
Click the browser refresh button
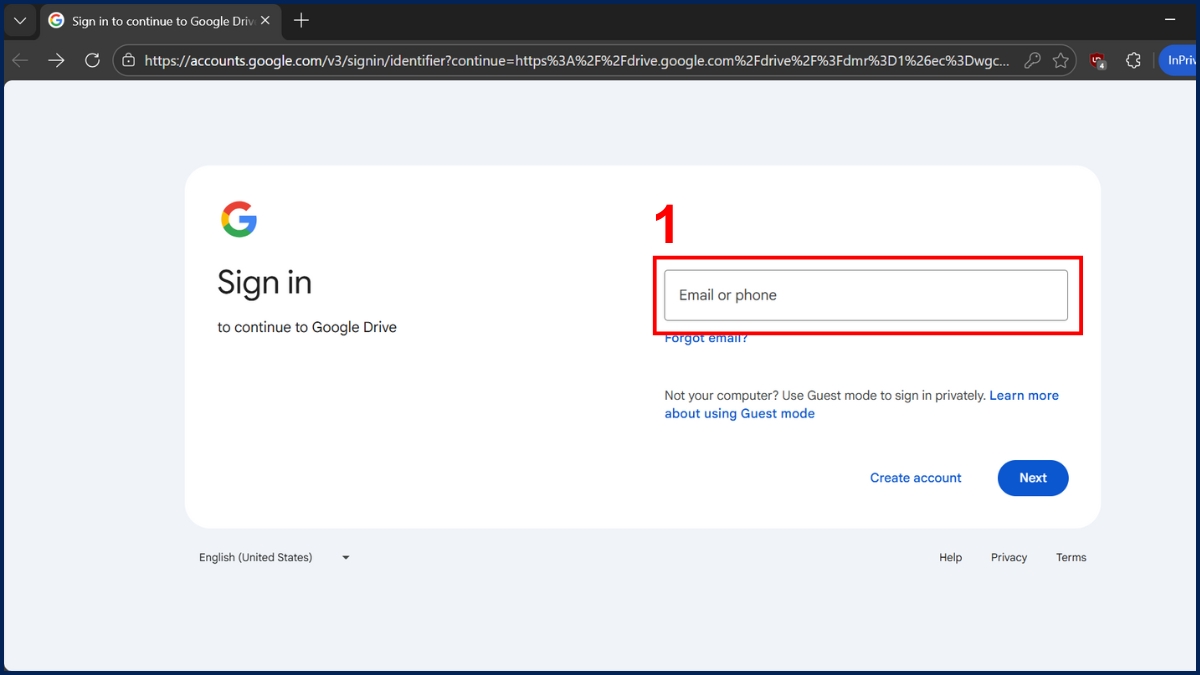92,61
